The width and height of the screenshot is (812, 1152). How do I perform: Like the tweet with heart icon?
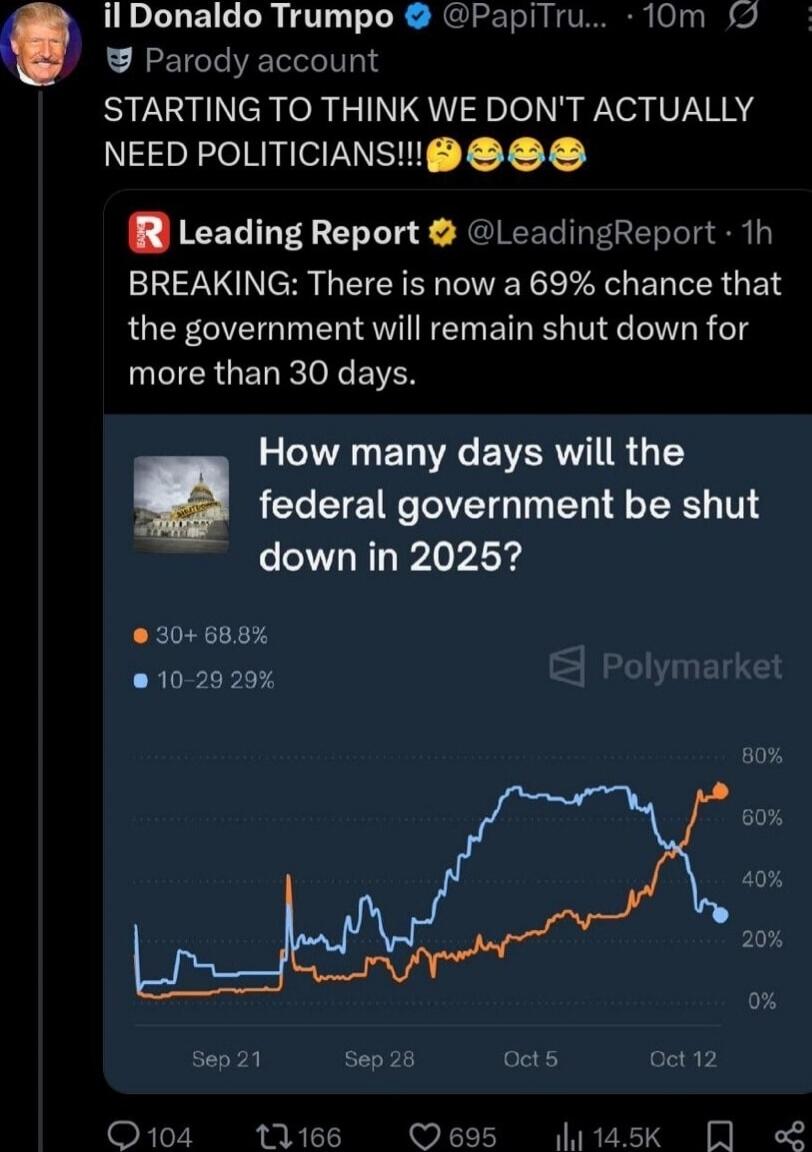coord(427,1136)
